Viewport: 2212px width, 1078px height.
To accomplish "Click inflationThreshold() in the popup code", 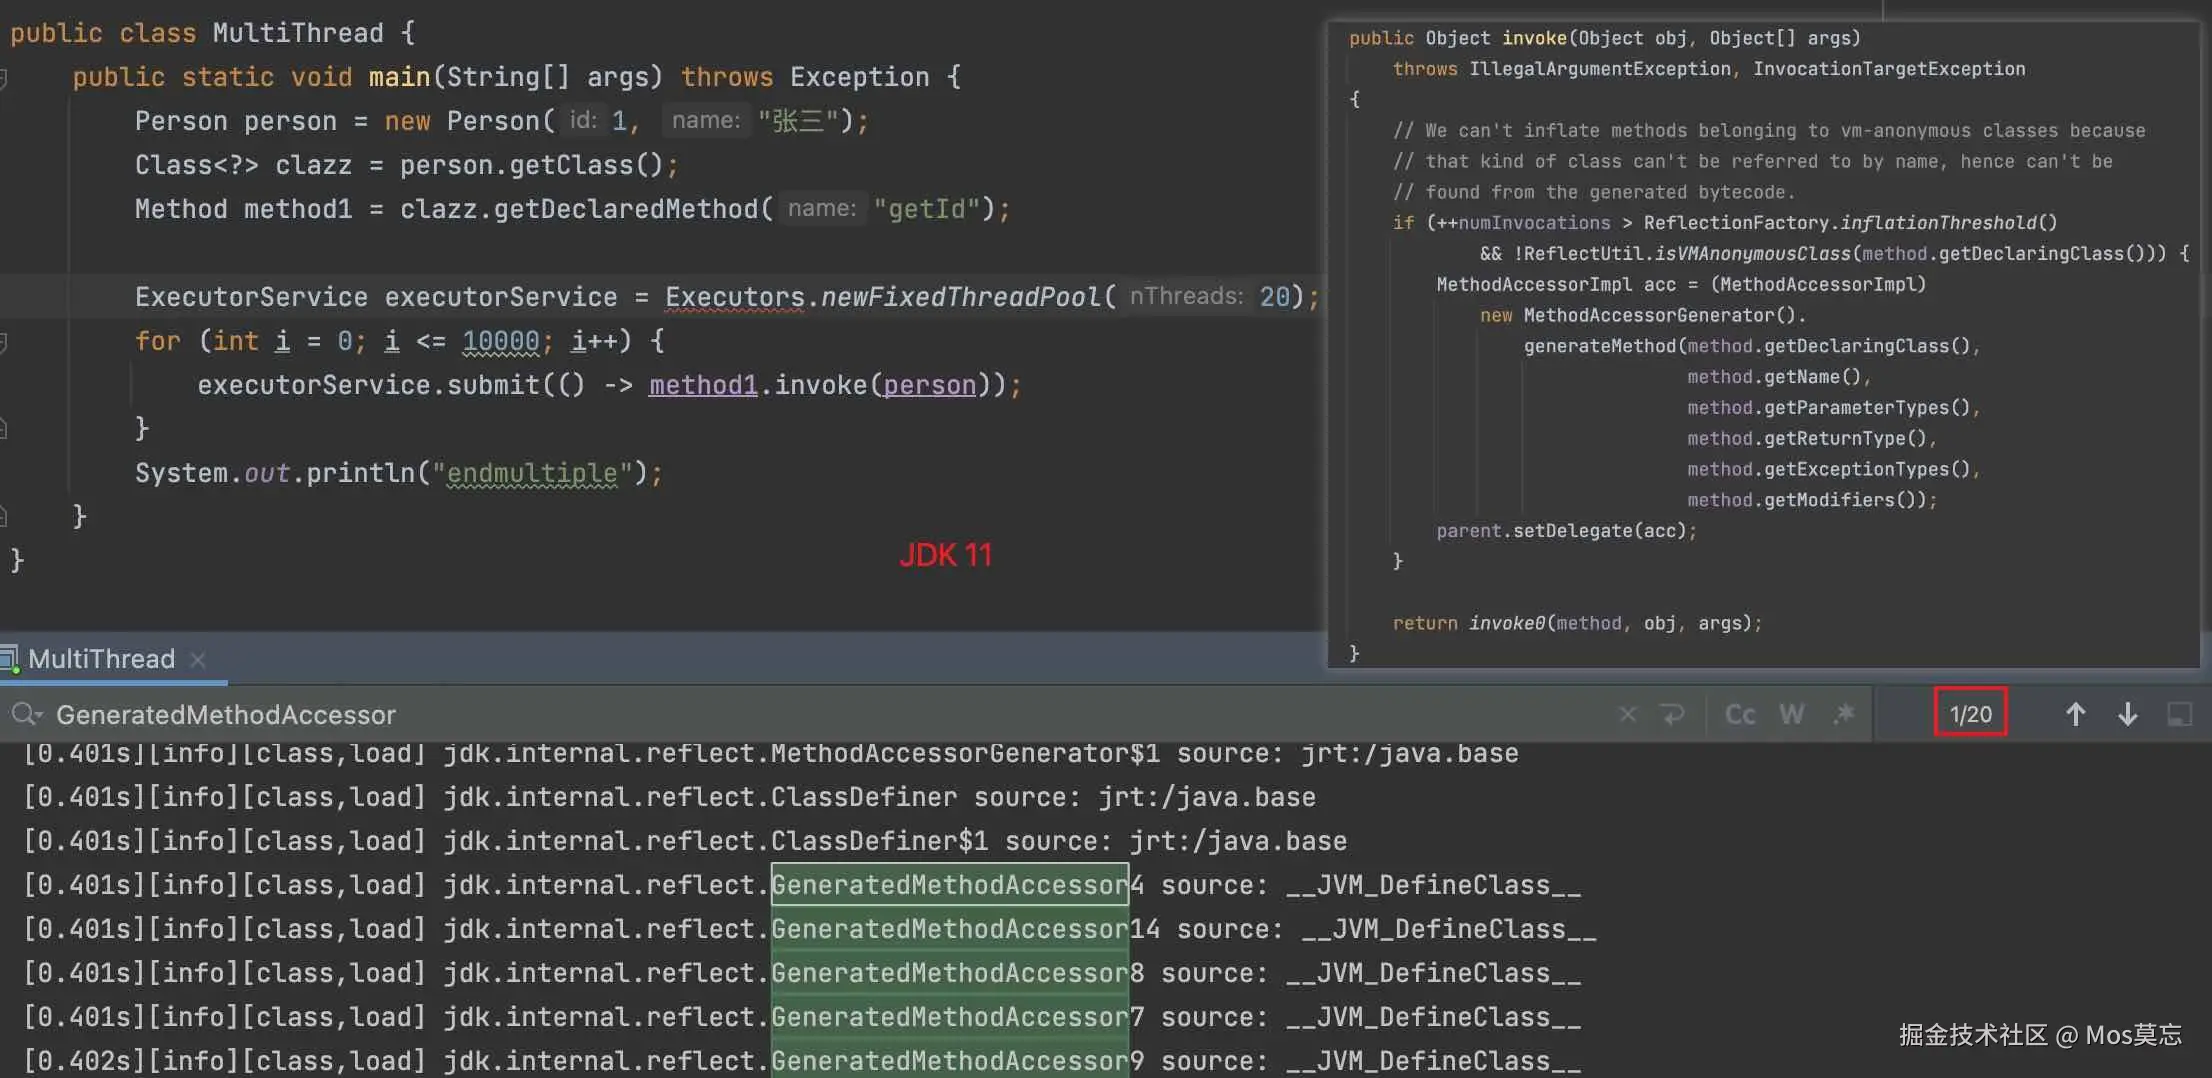I will [x=1948, y=223].
